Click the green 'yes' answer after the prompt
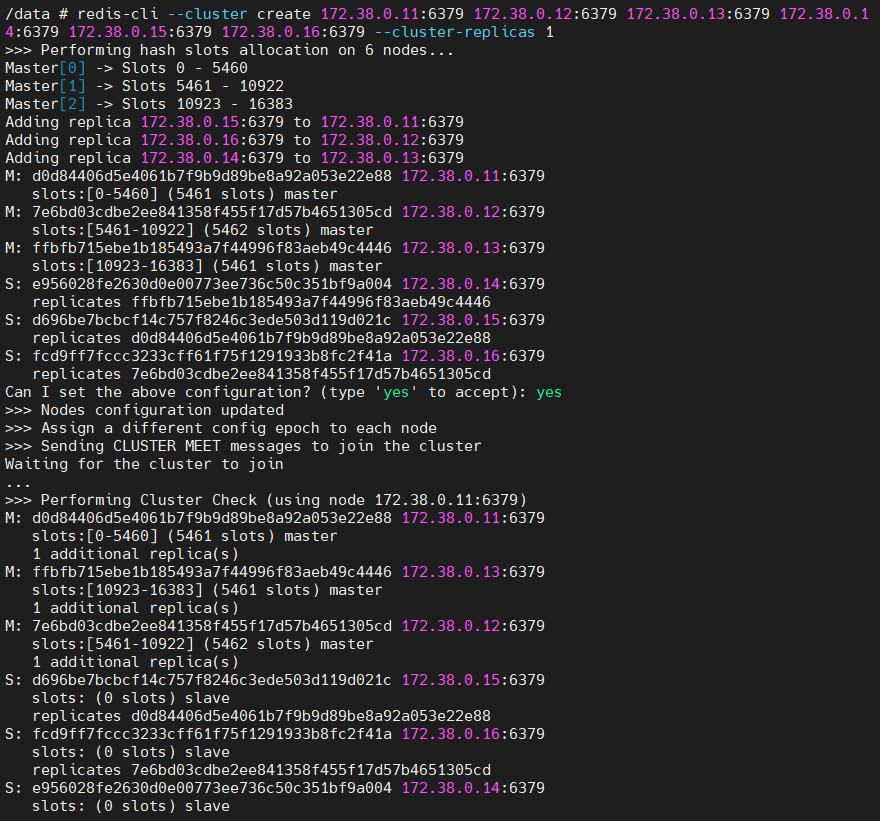This screenshot has width=880, height=821. pyautogui.click(x=549, y=392)
